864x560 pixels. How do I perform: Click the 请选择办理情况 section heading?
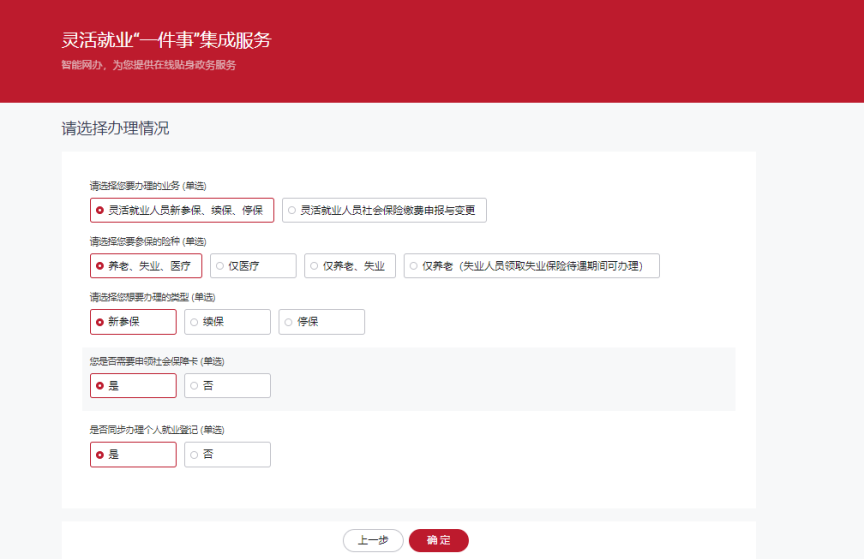pyautogui.click(x=115, y=129)
